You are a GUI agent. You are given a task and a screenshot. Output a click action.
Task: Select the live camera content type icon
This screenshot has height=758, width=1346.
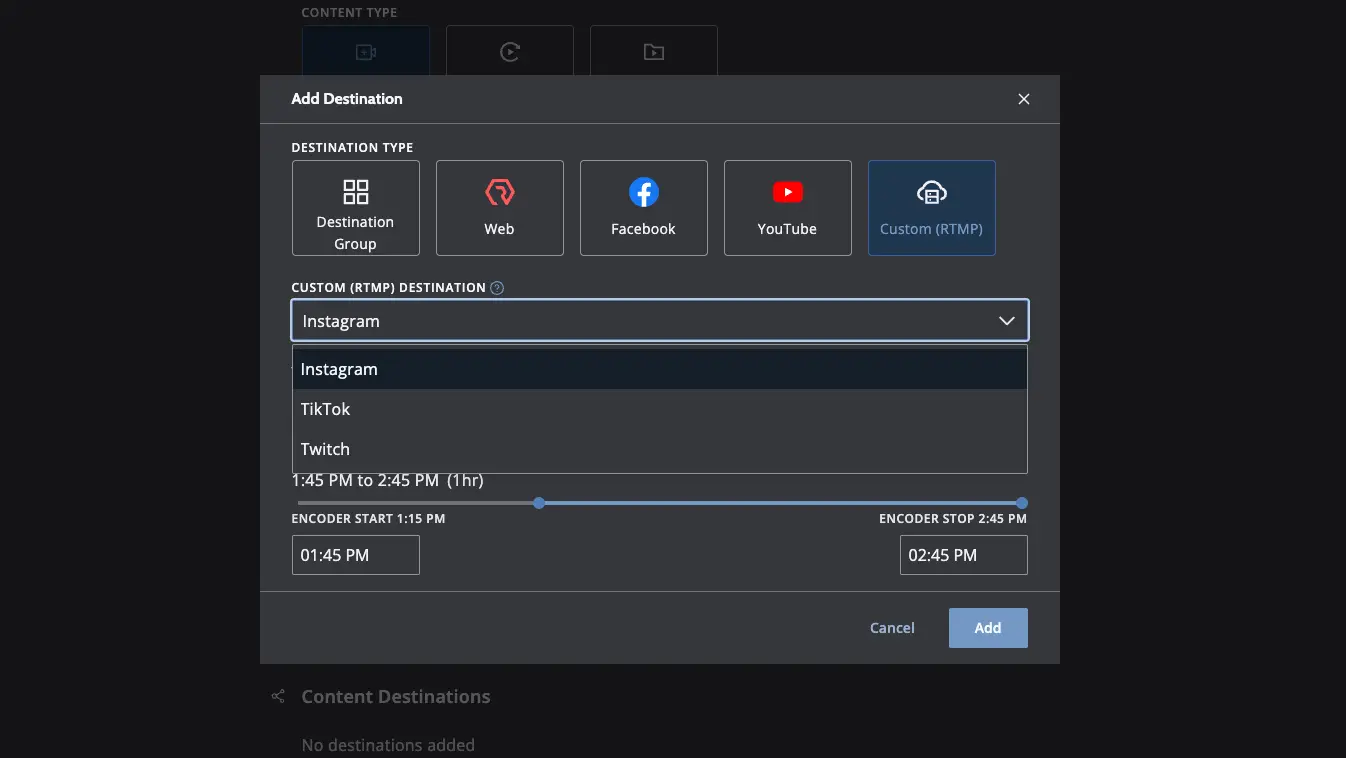[366, 51]
